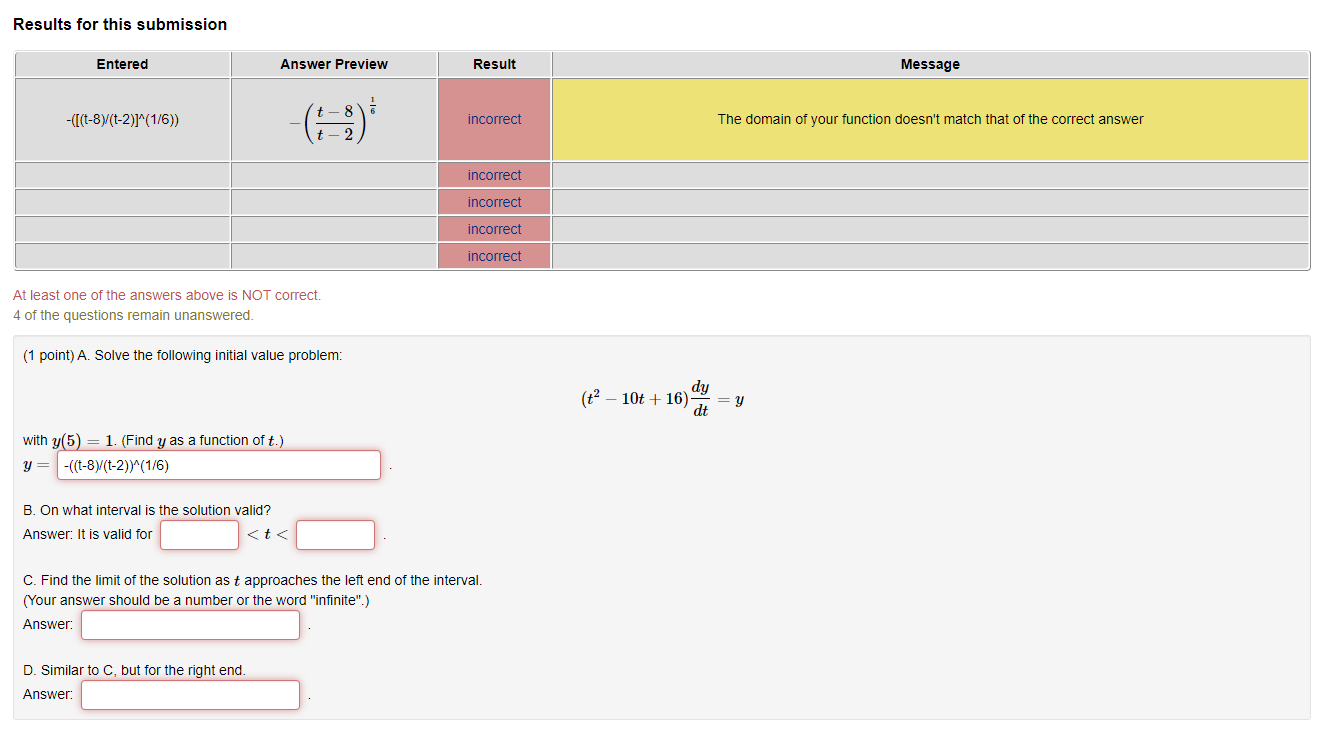
Task: Click the fourth incorrect result cell
Action: pos(494,228)
